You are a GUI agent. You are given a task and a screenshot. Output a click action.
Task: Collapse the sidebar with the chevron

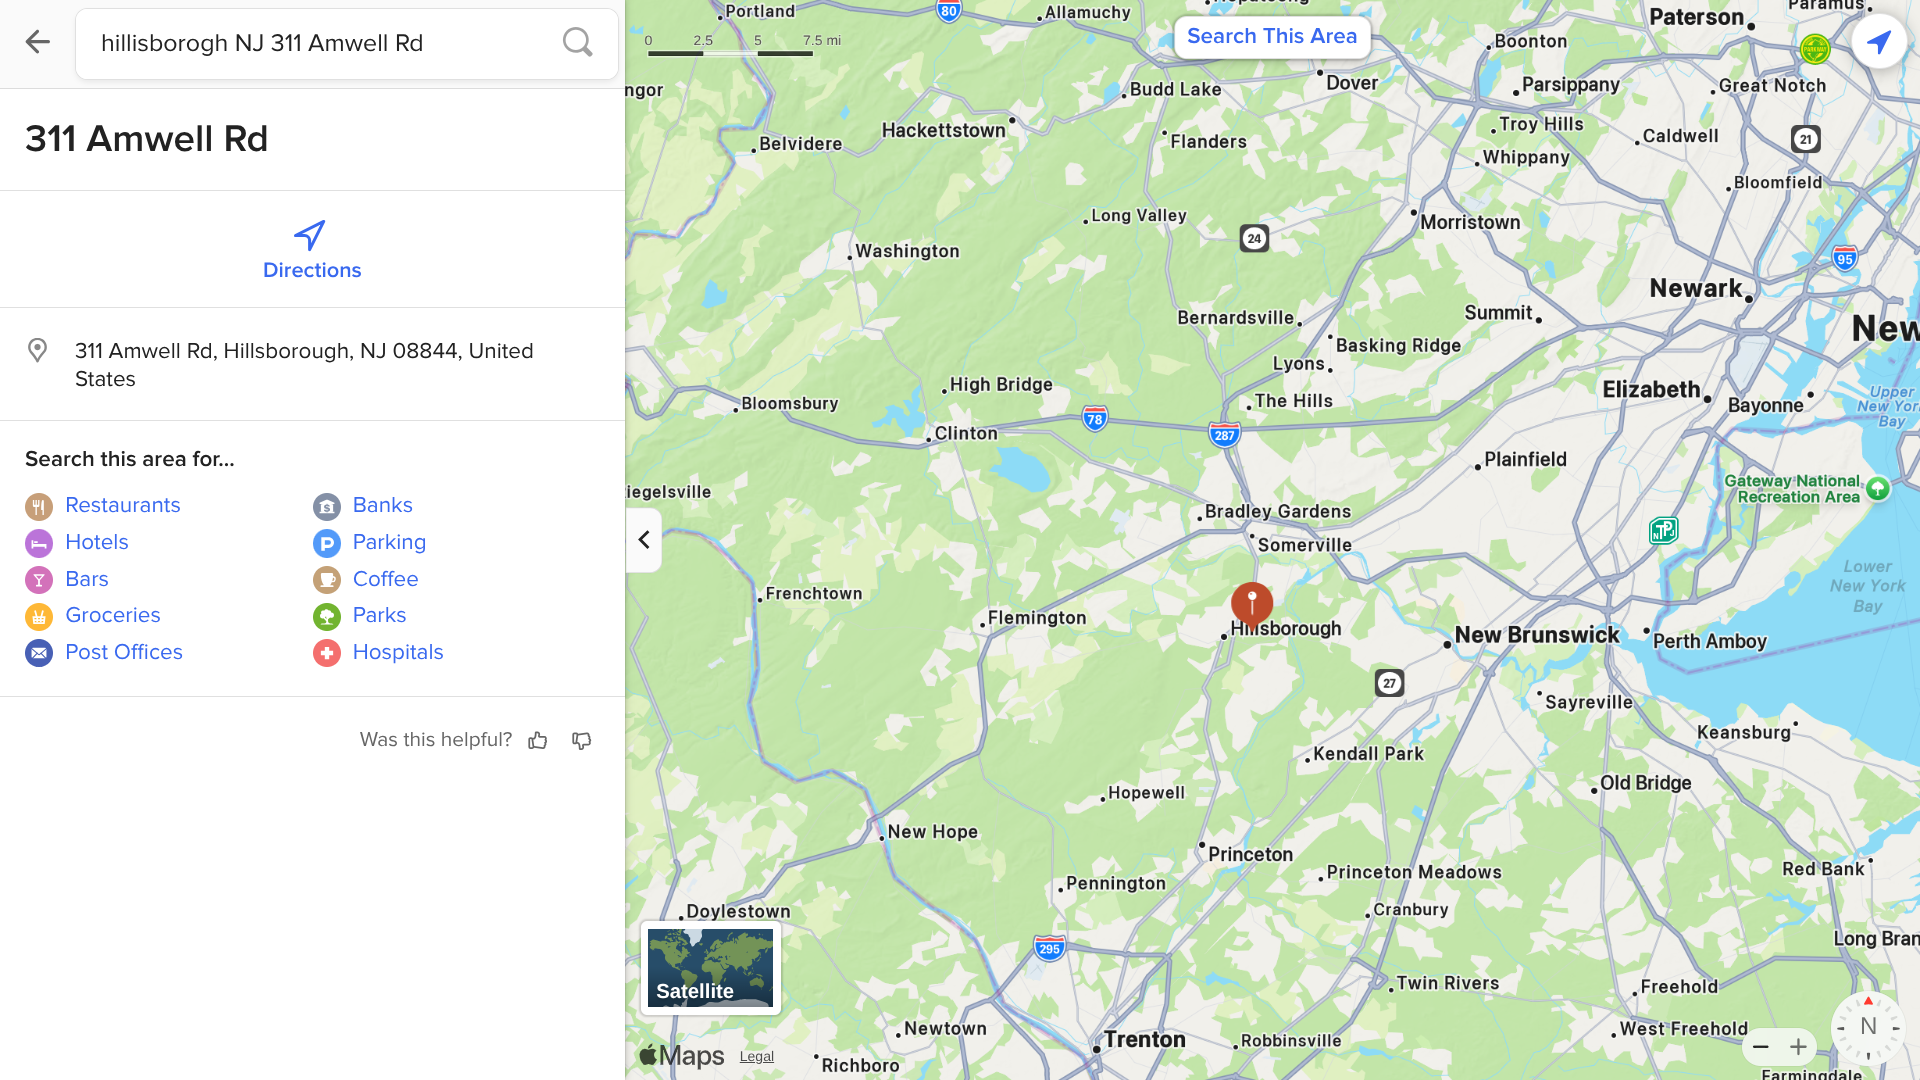point(644,540)
